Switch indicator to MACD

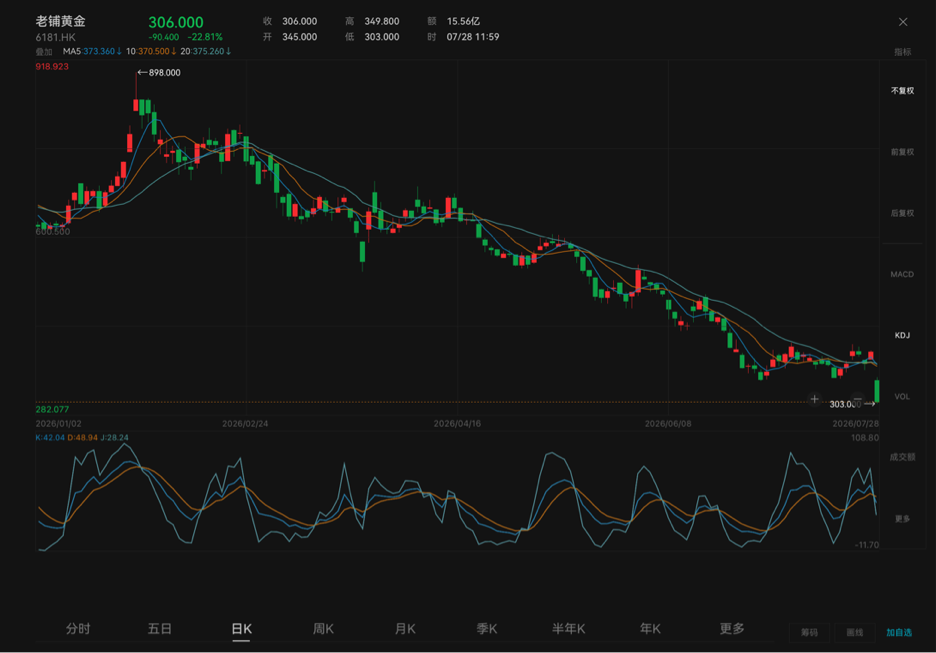902,274
